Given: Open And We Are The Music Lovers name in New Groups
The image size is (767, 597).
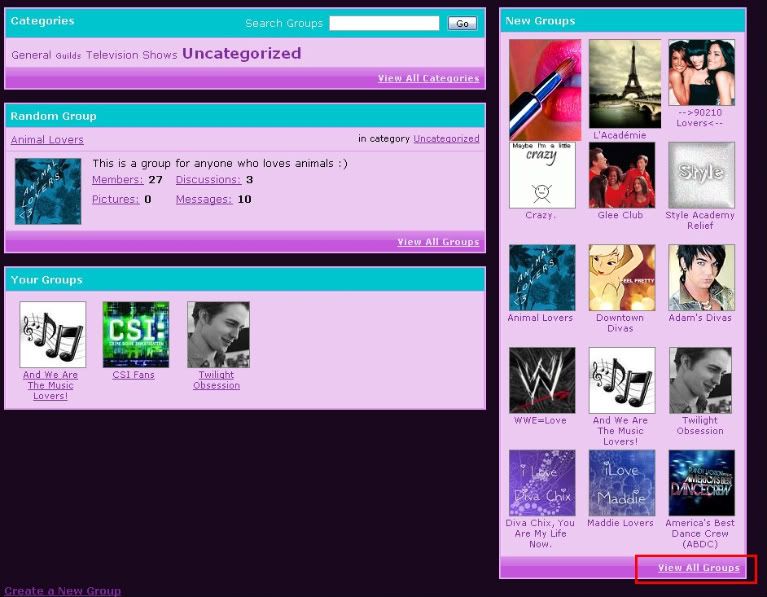Looking at the screenshot, I should pos(620,431).
